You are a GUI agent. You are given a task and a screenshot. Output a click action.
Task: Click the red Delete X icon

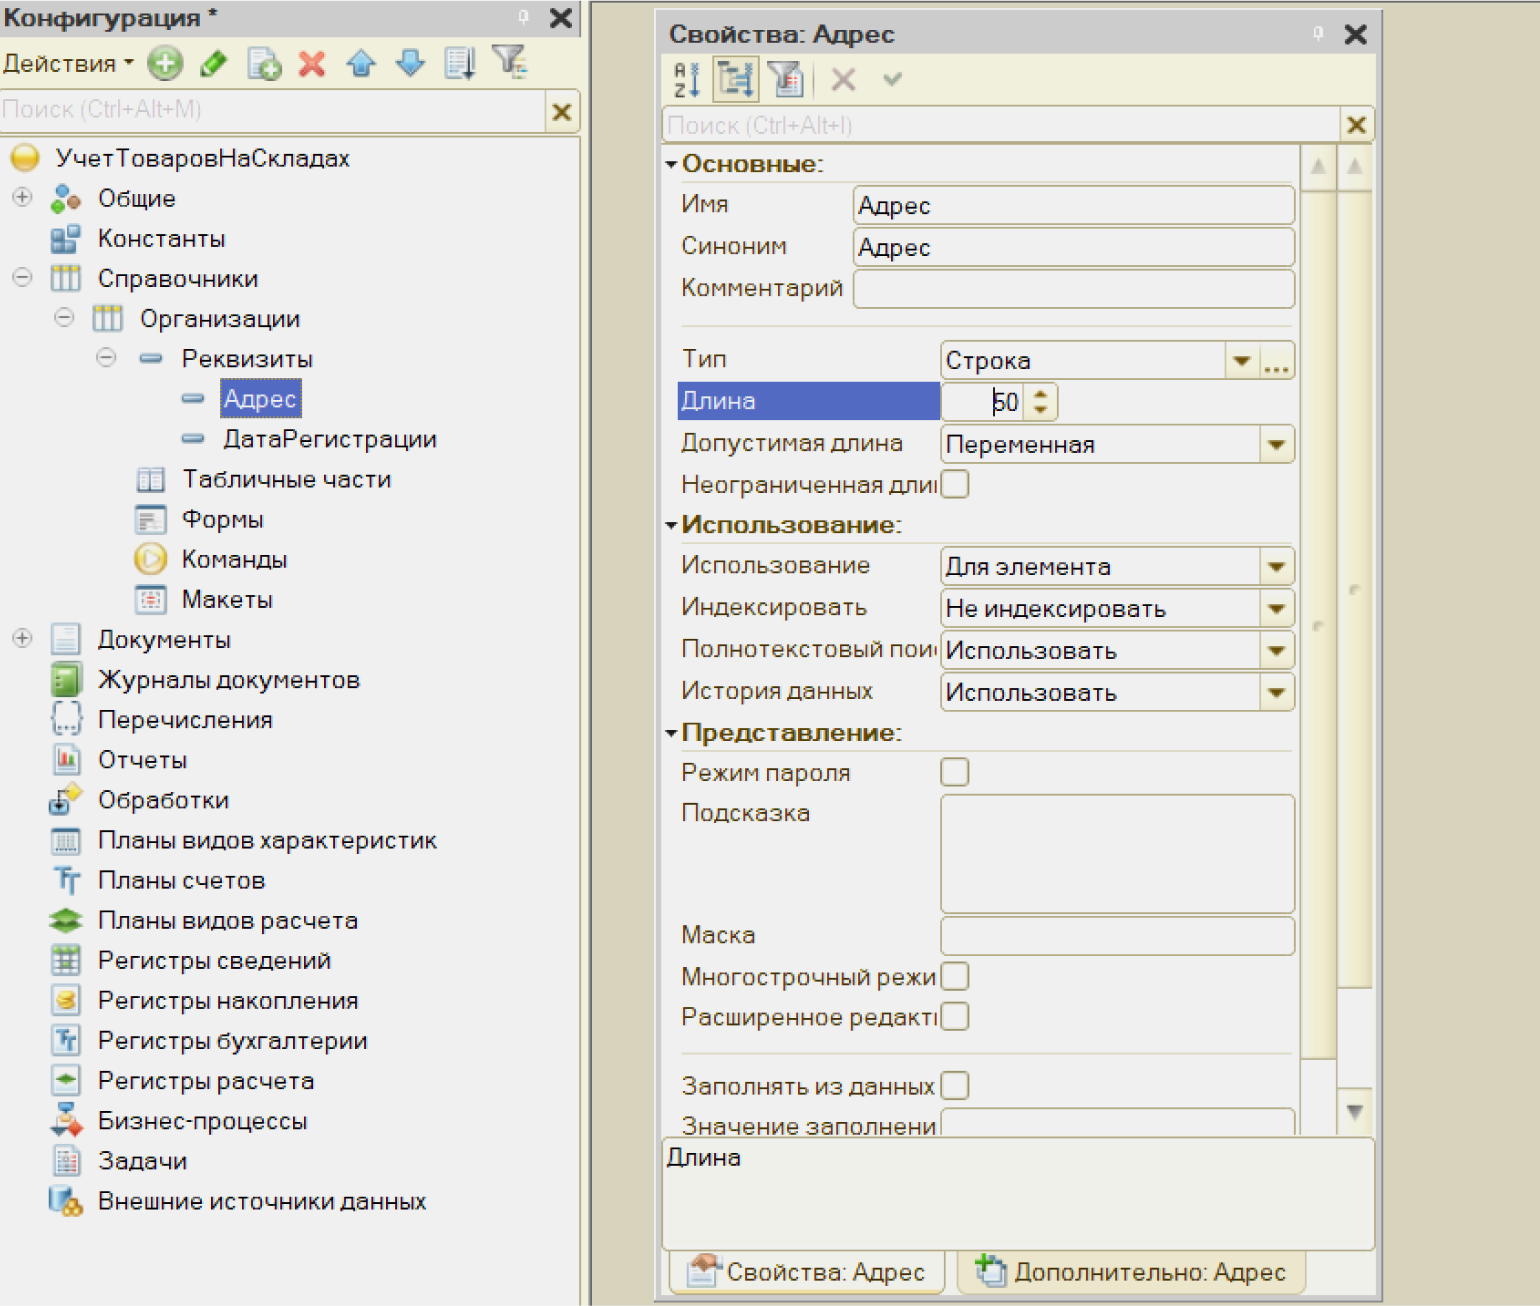click(312, 64)
